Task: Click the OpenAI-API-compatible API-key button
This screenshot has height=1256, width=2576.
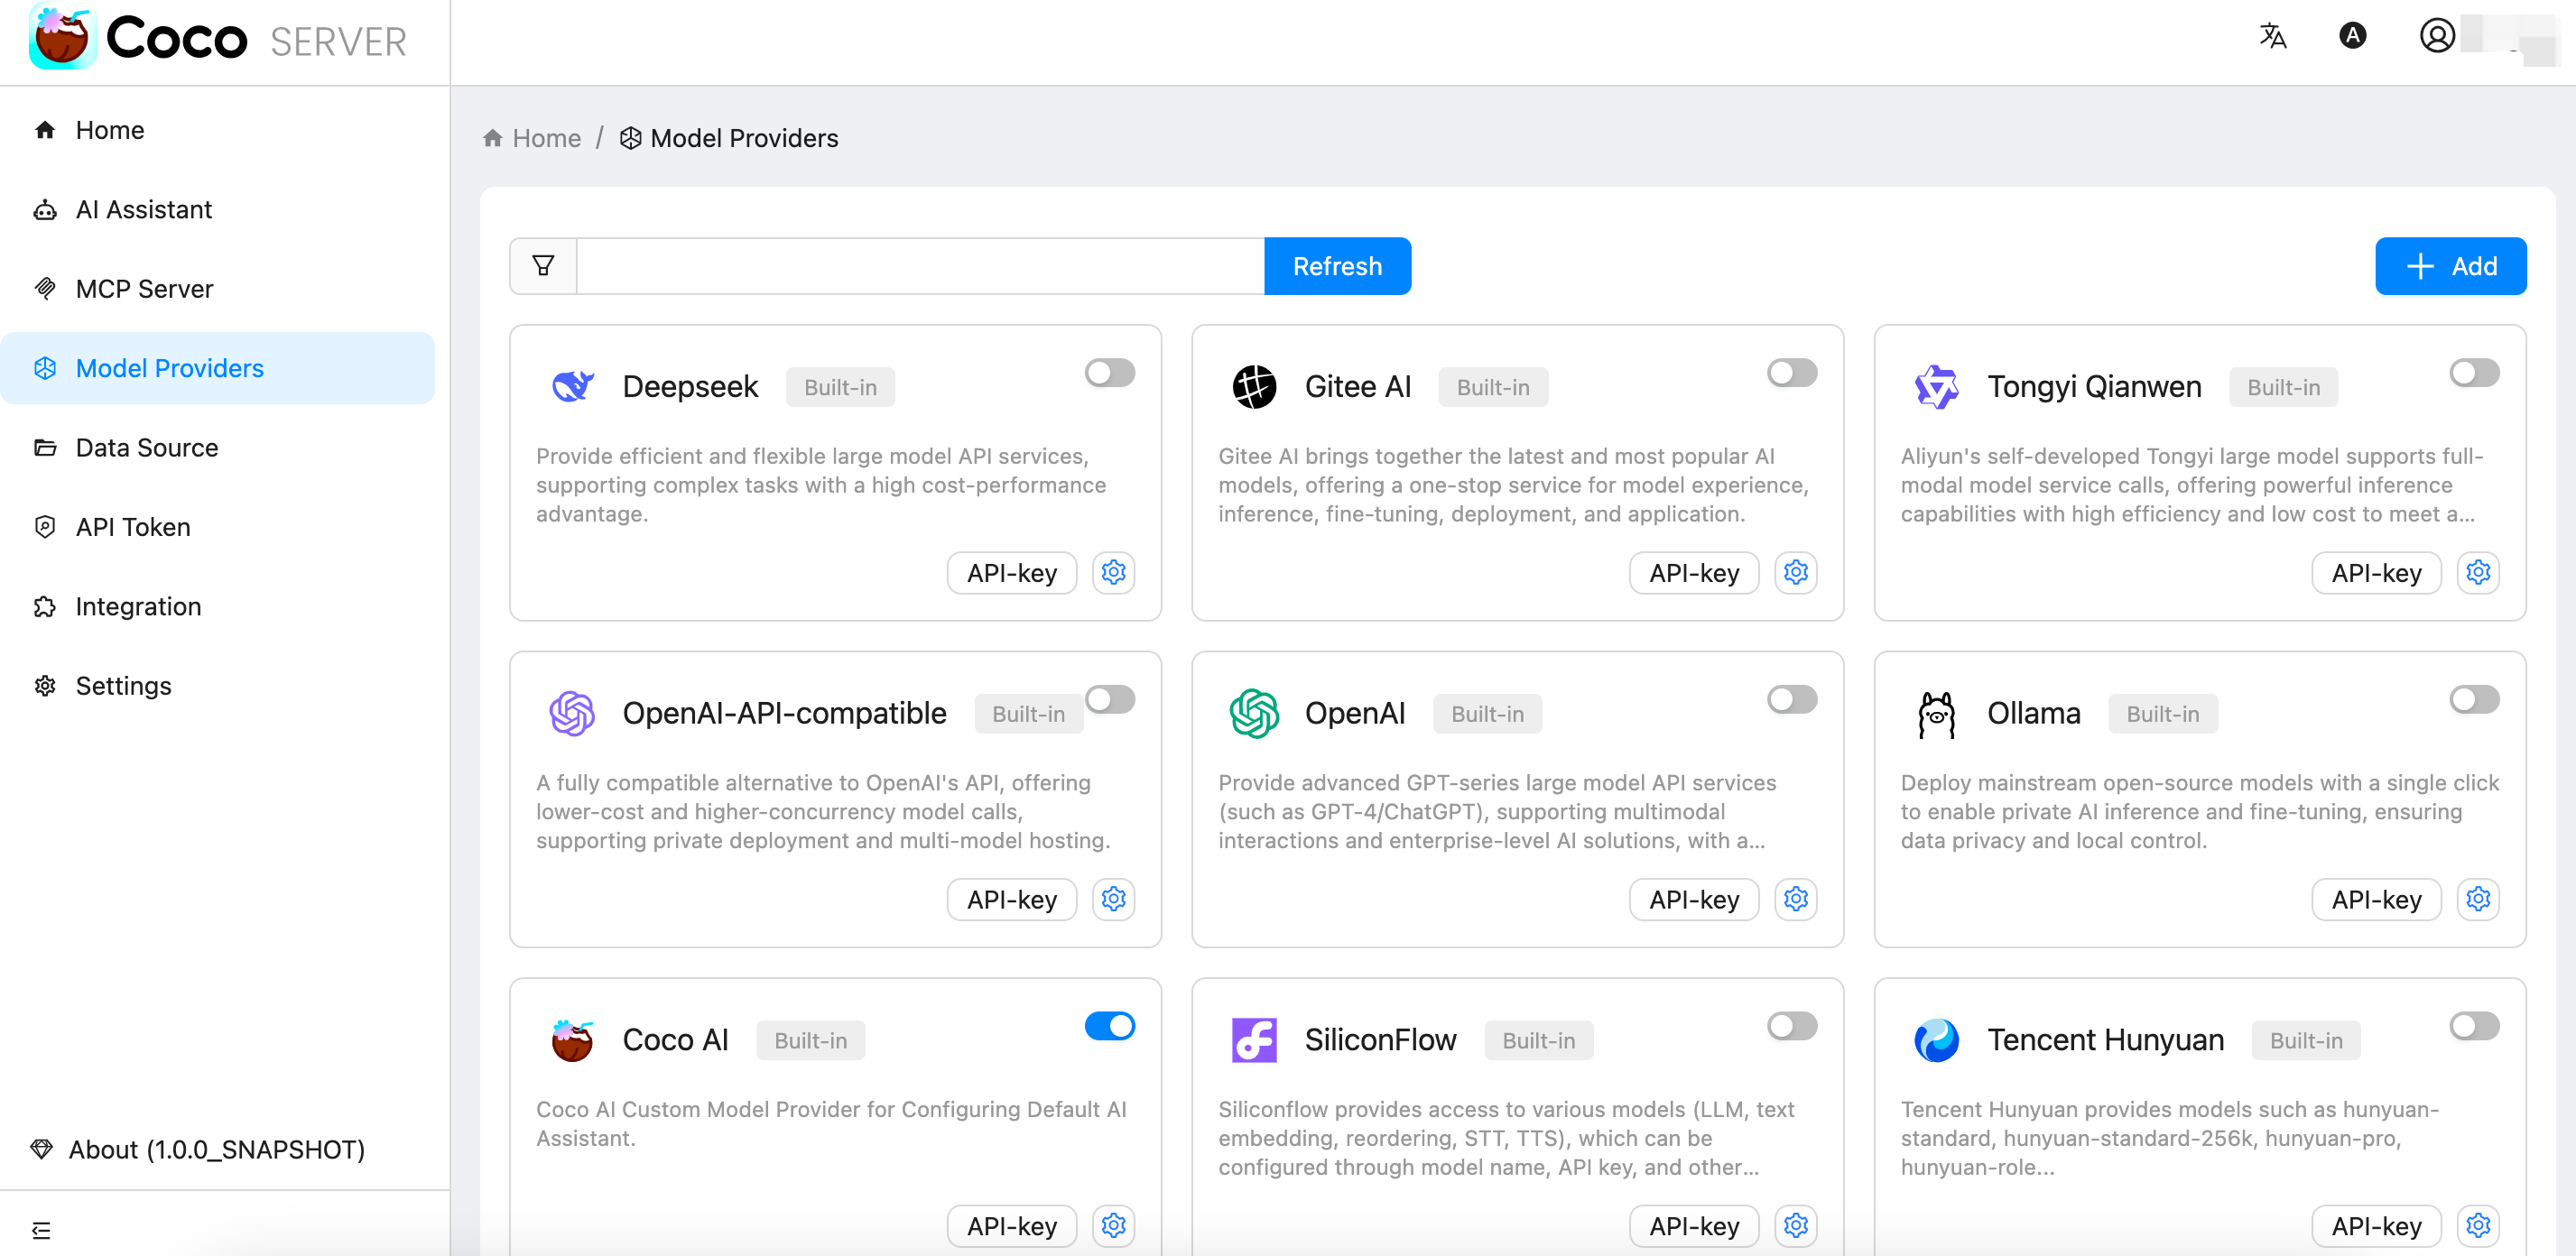Action: 1011,899
